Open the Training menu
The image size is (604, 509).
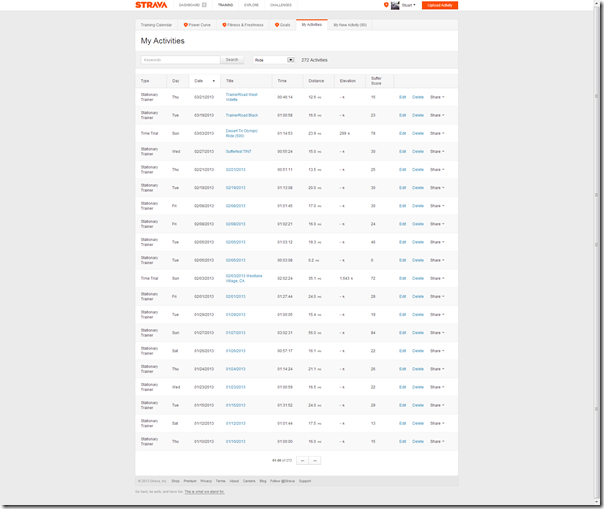pyautogui.click(x=225, y=5)
